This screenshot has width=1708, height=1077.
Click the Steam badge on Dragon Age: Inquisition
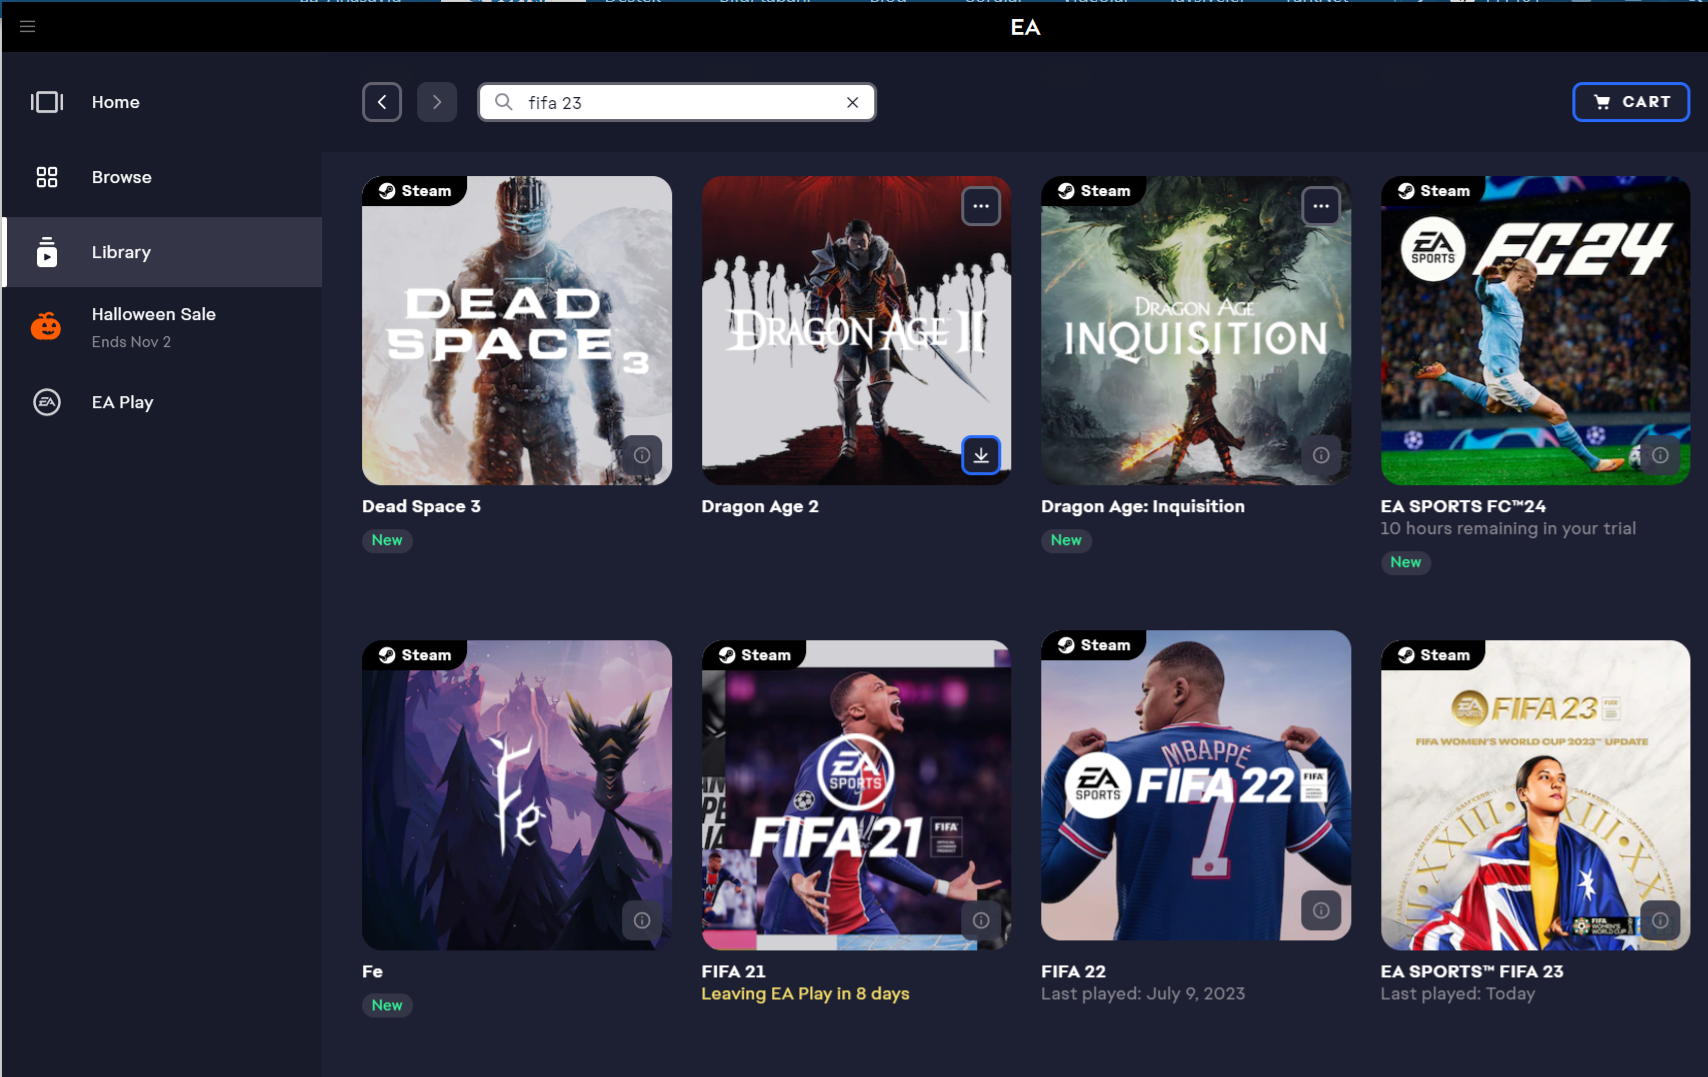pos(1094,191)
